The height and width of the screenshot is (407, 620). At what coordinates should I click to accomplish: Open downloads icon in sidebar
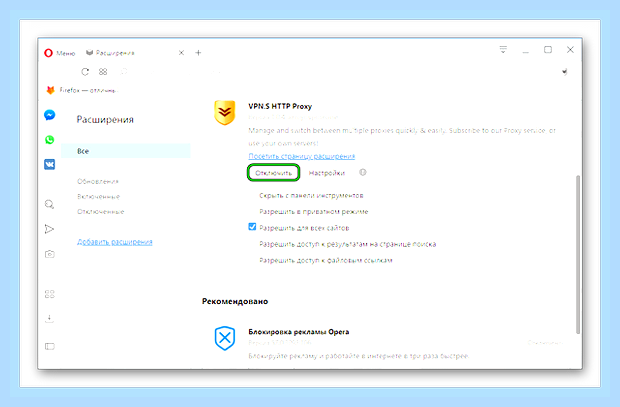pyautogui.click(x=49, y=318)
